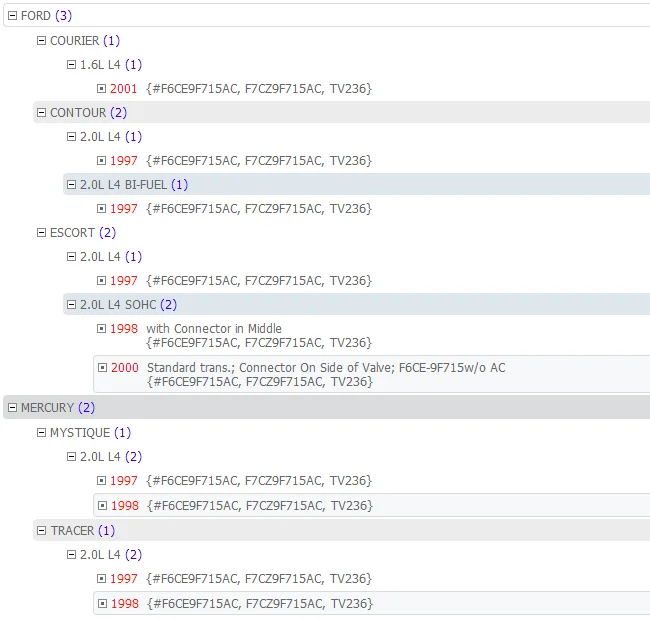This screenshot has width=650, height=620.
Task: Click year 1997 under MYSTIQUE
Action: [124, 481]
